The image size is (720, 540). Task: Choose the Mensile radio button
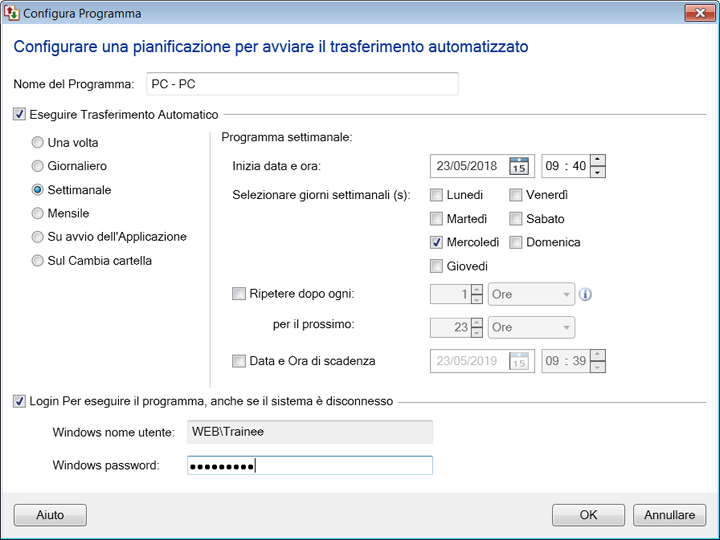click(x=38, y=213)
